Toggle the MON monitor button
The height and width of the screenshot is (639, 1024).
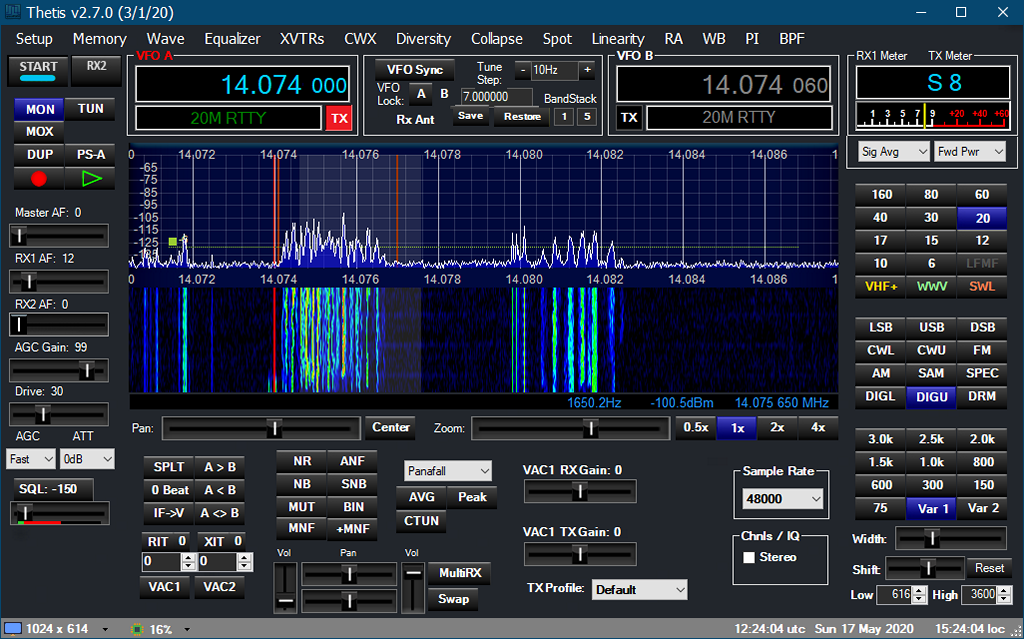39,109
